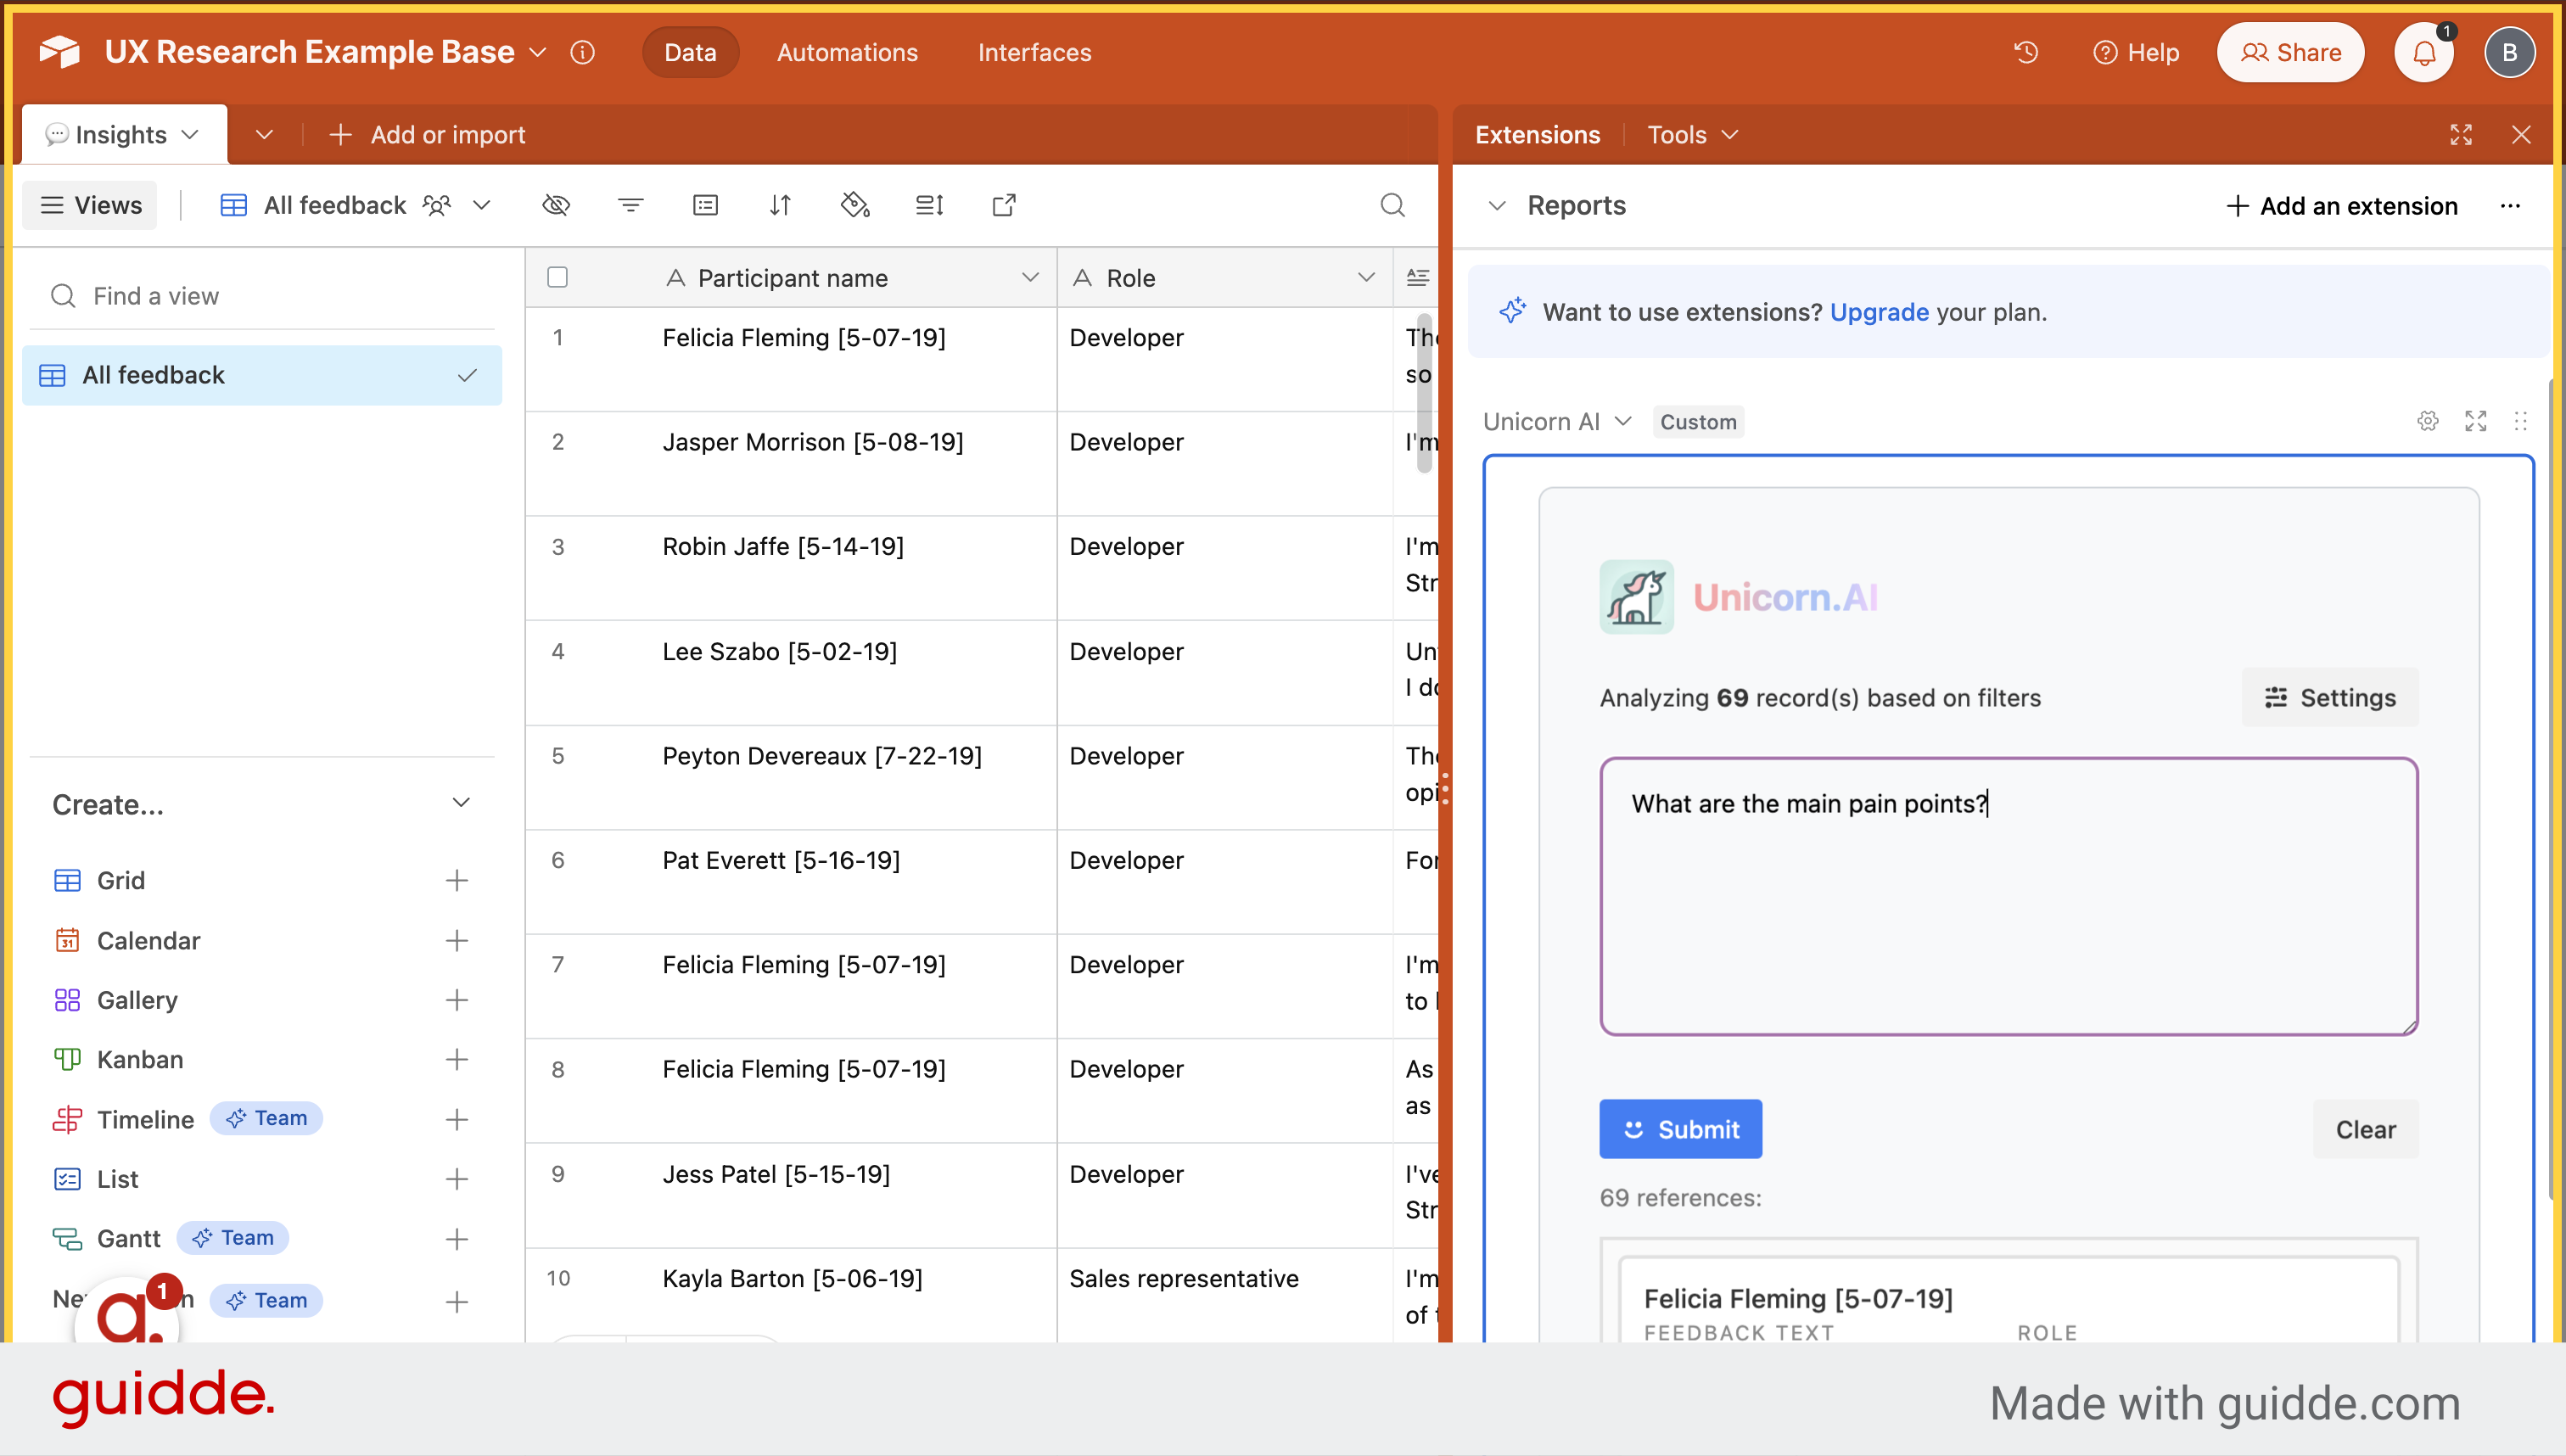Click the Airtable logo icon
This screenshot has height=1456, width=2566.
(60, 52)
